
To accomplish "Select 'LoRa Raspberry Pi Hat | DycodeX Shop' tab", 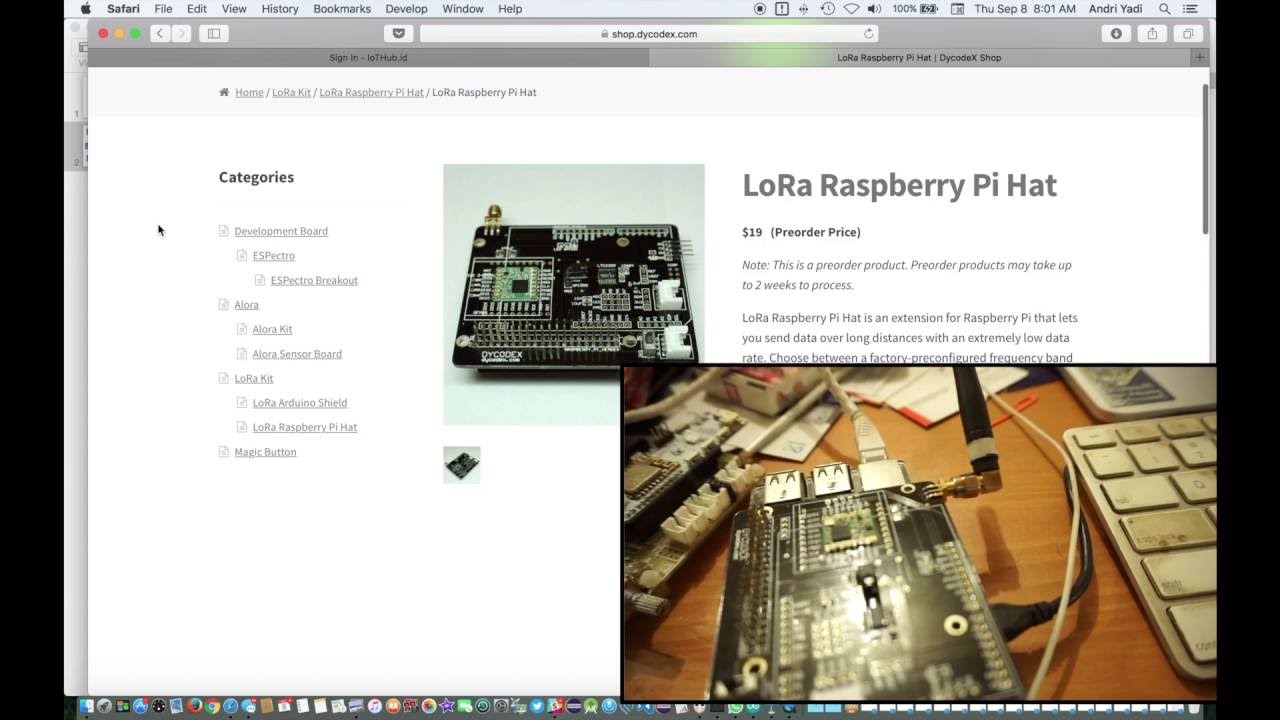I will click(x=919, y=58).
